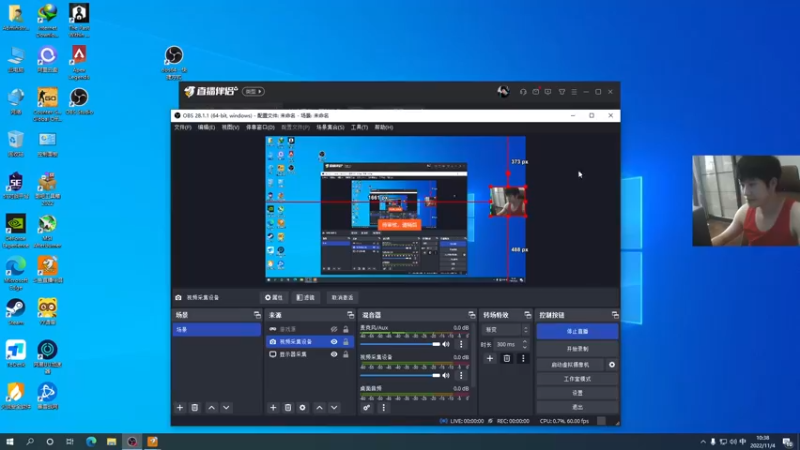The image size is (800, 450).
Task: Start the virtual camera with 启动虚拟摄像机
Action: pos(570,365)
